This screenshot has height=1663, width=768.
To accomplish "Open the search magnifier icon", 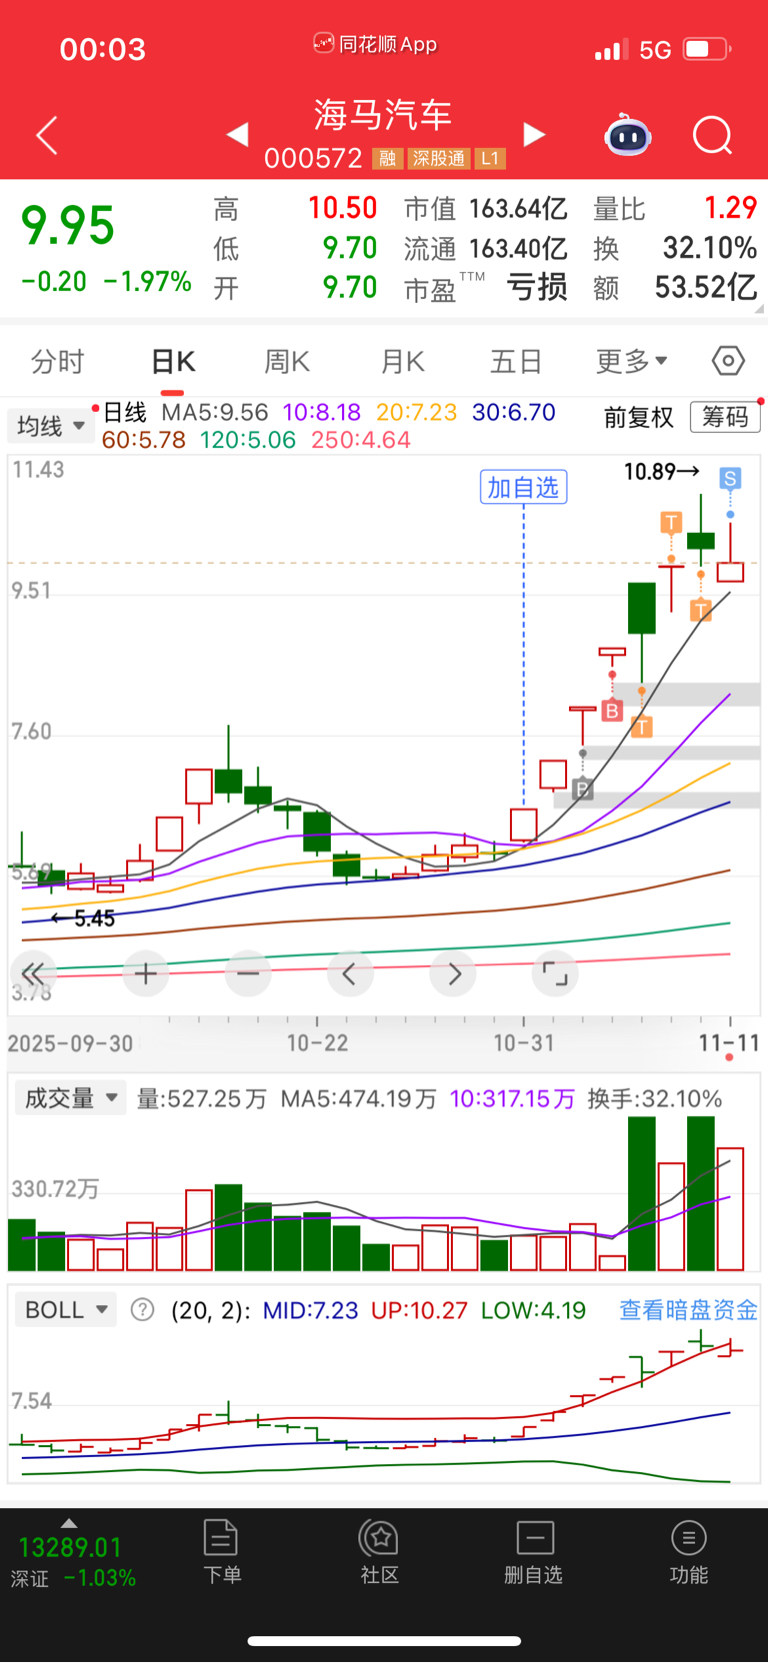I will click(713, 135).
